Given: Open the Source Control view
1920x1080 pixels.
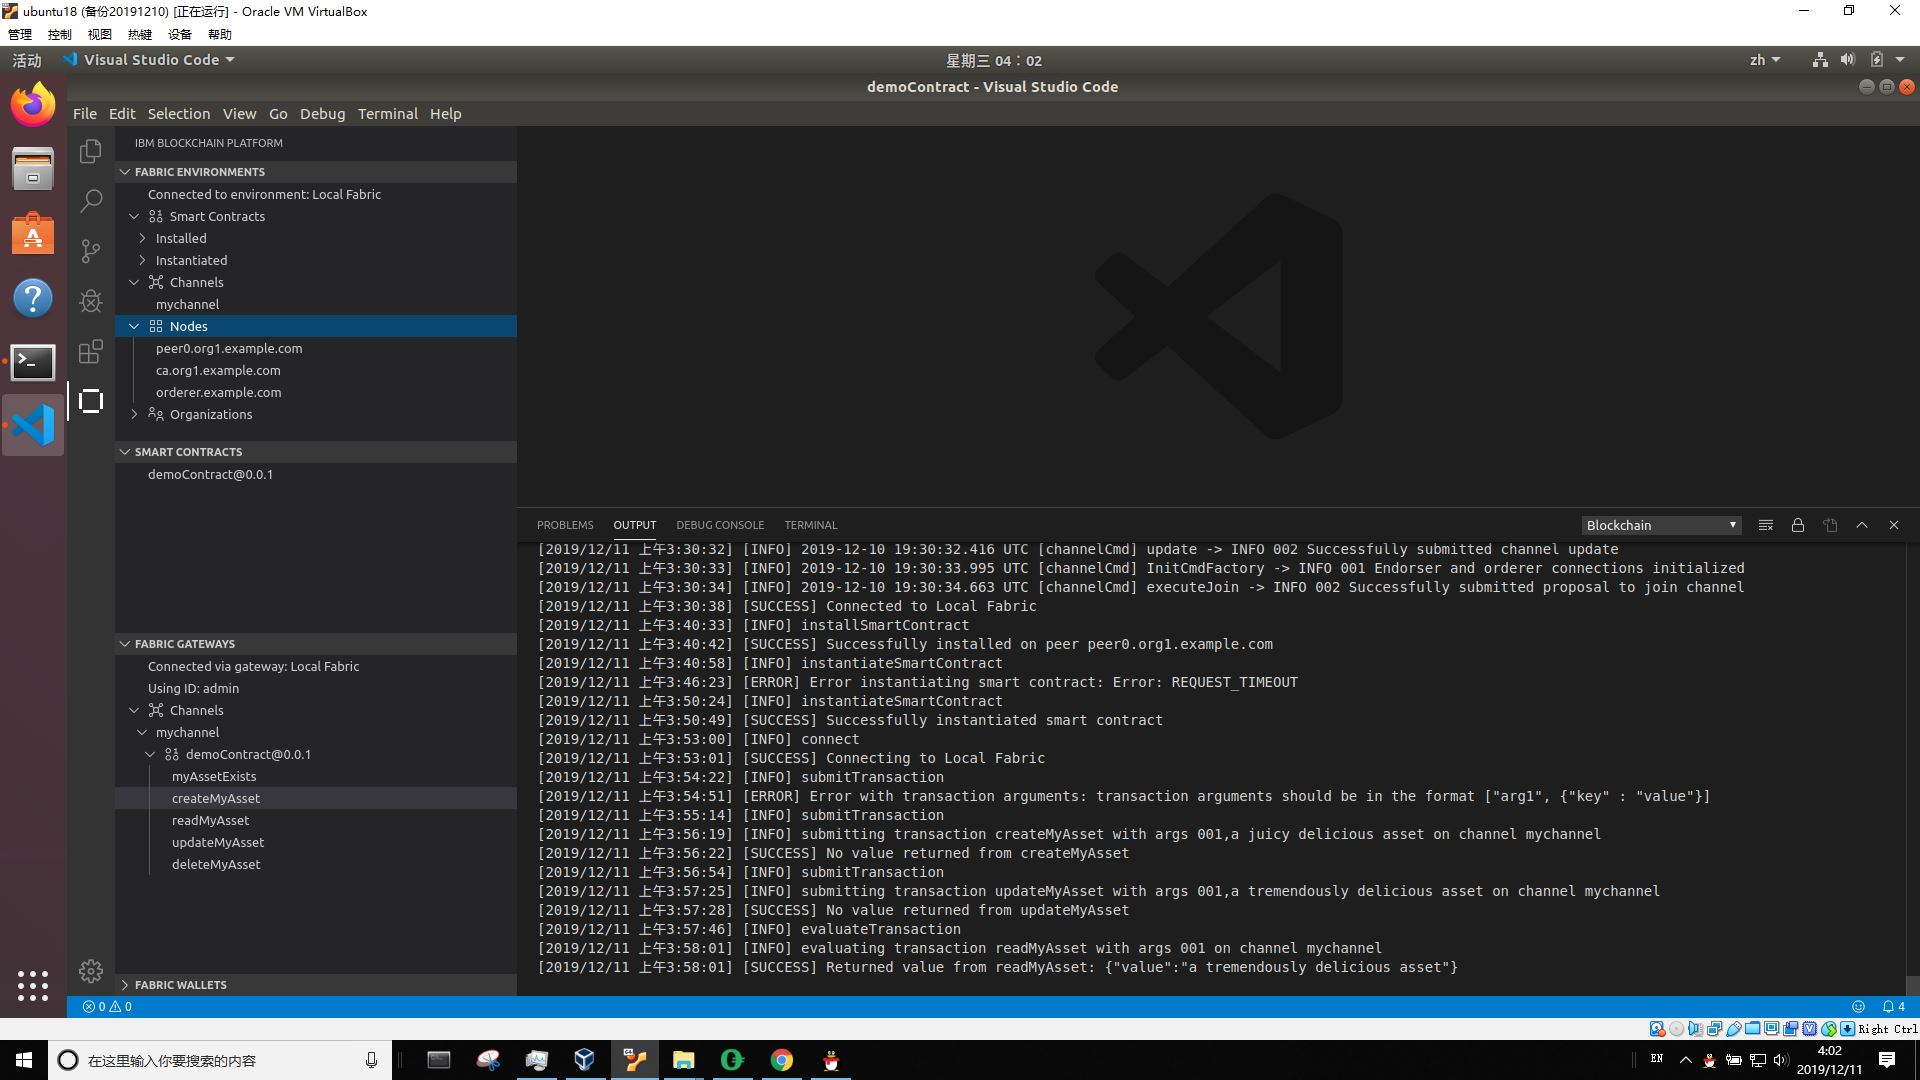Looking at the screenshot, I should tap(90, 251).
